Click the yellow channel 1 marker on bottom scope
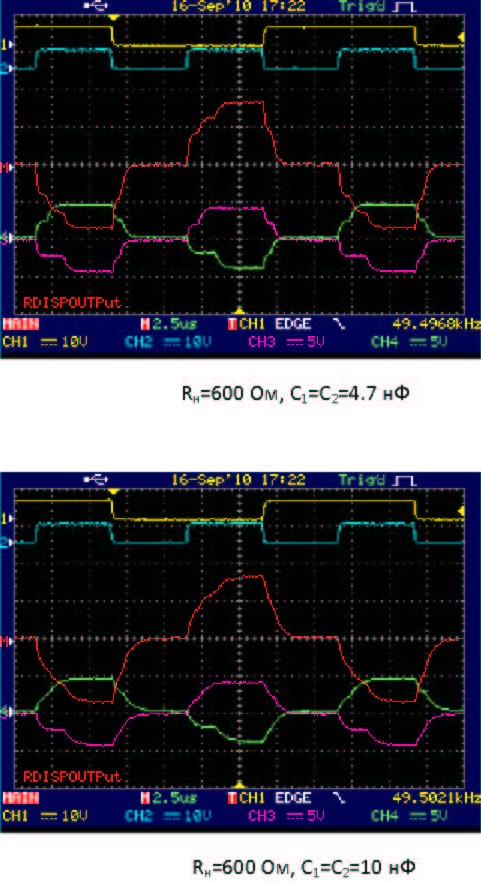 (4, 519)
